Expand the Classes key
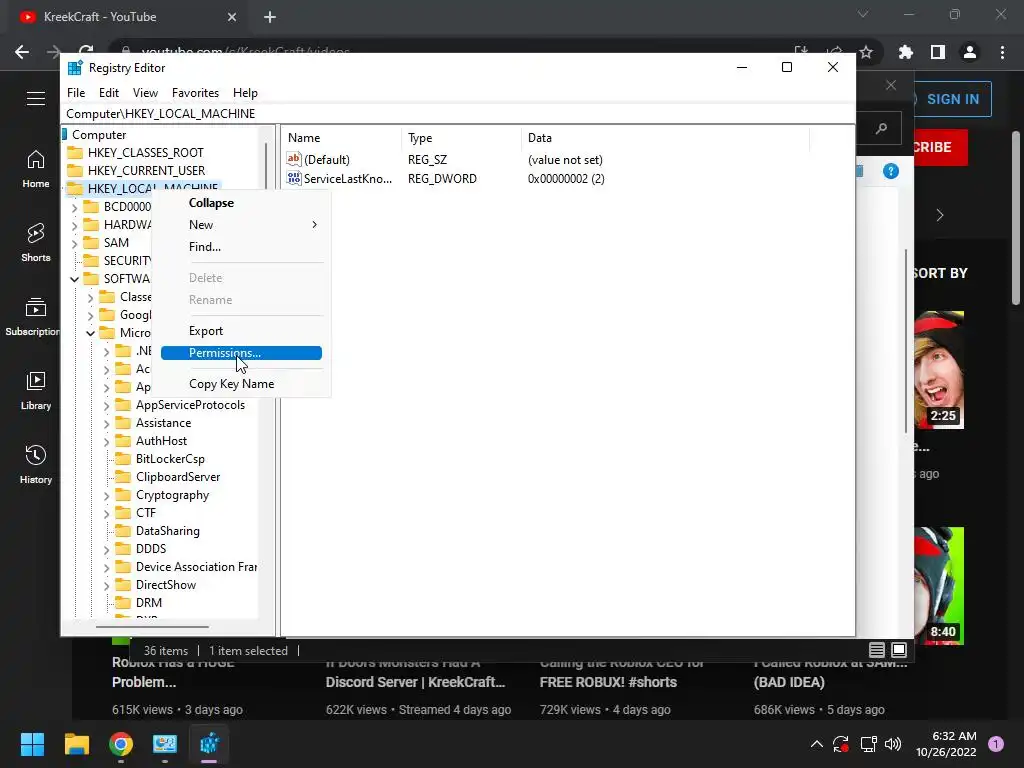This screenshot has width=1024, height=768. pos(91,298)
